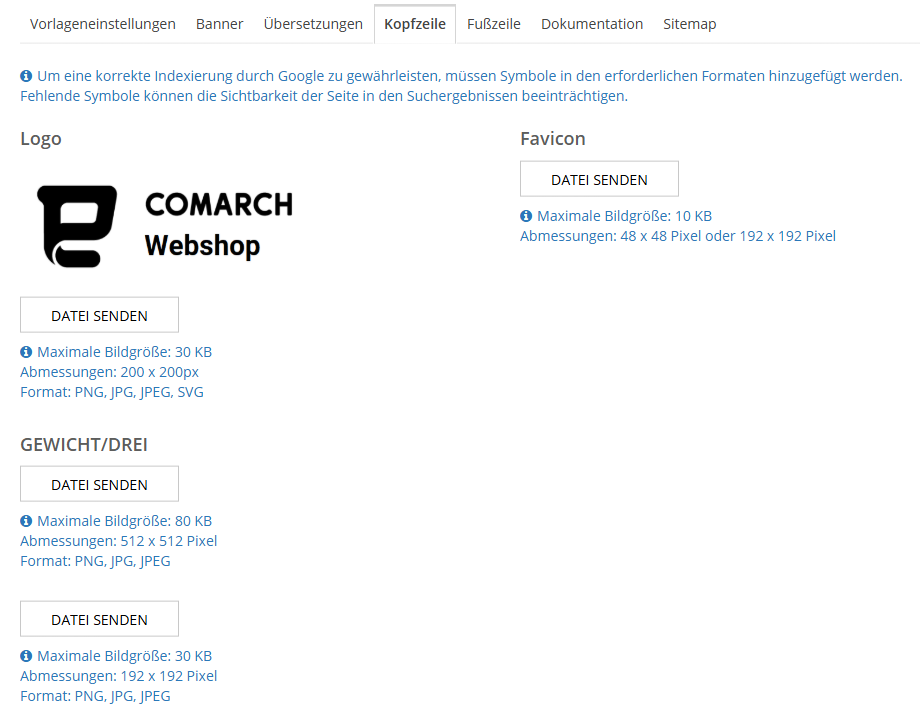Click DATEI SENDEN under Favicon
The height and width of the screenshot is (718, 920).
(x=599, y=179)
